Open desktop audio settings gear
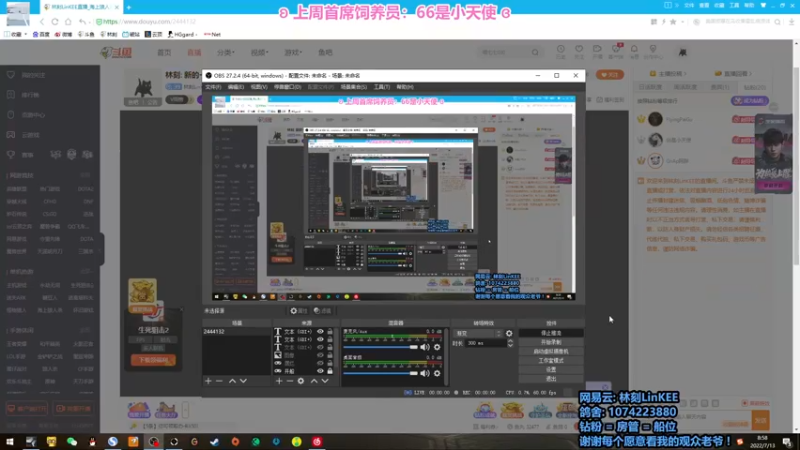This screenshot has height=450, width=800. [437, 373]
